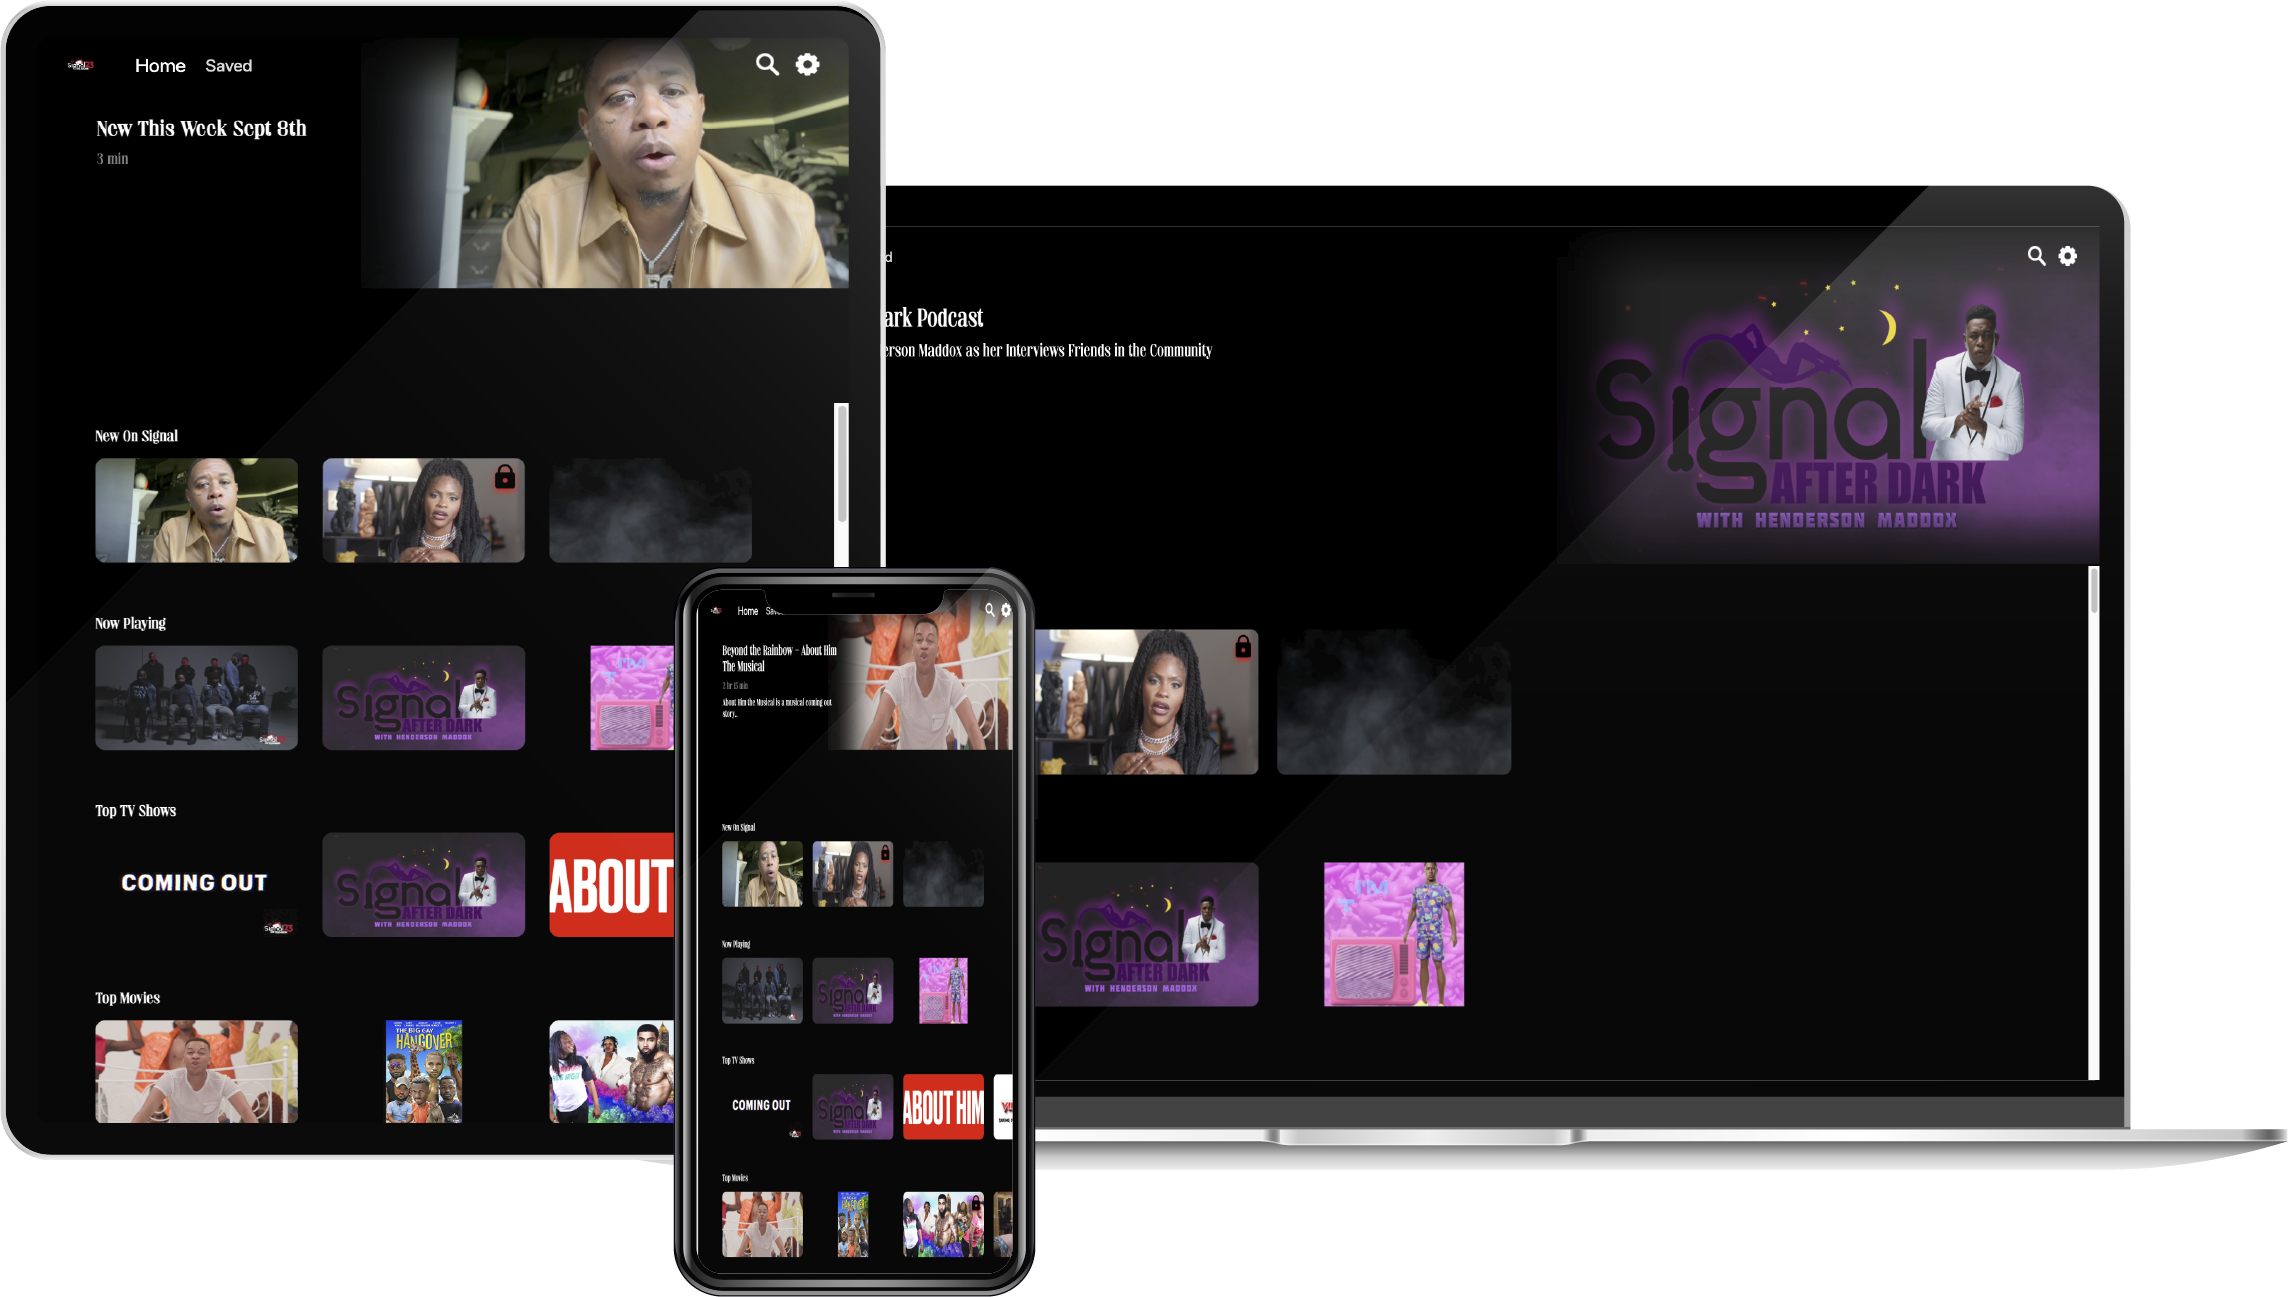Image resolution: width=2288 pixels, height=1297 pixels.
Task: Switch to Saved tab on the tablet
Action: pos(229,66)
